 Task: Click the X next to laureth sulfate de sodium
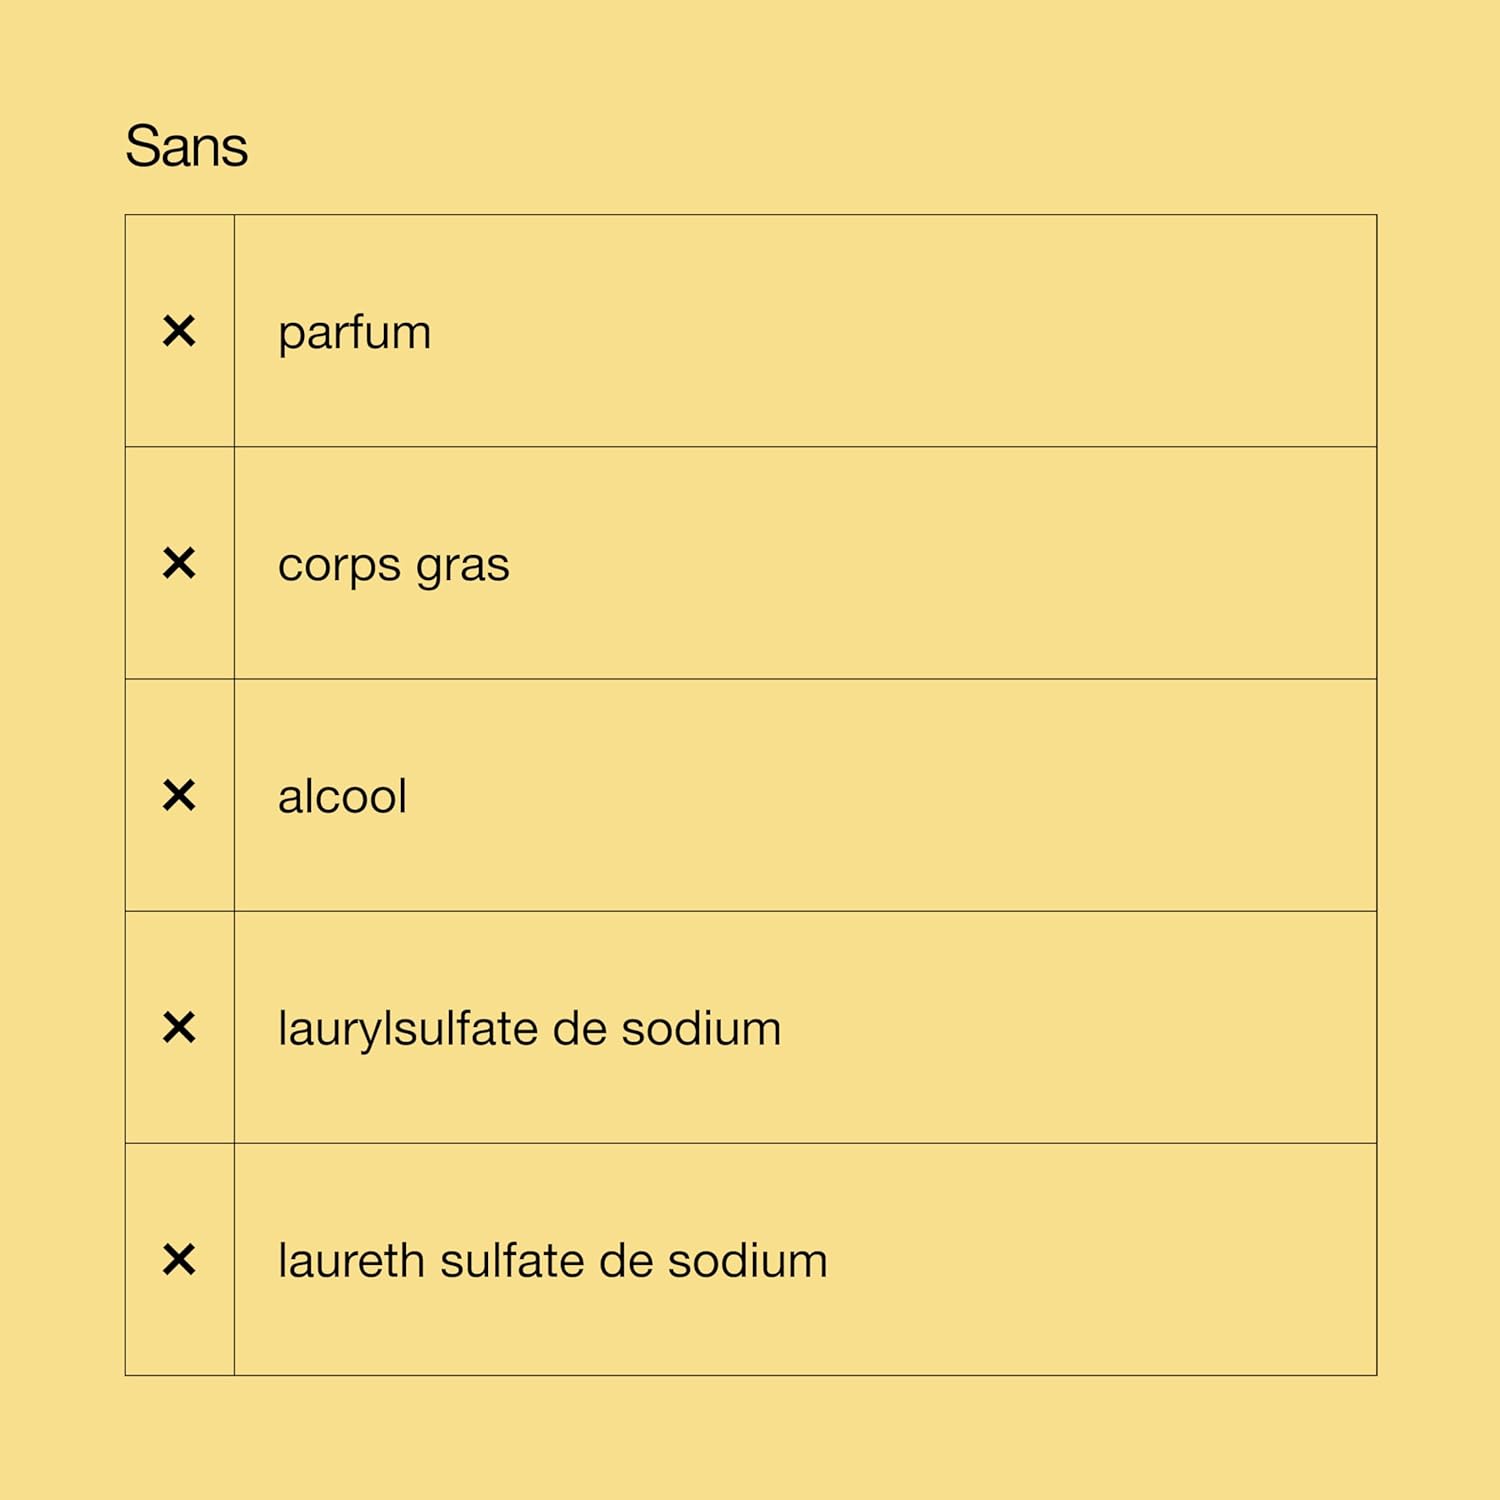[179, 1260]
